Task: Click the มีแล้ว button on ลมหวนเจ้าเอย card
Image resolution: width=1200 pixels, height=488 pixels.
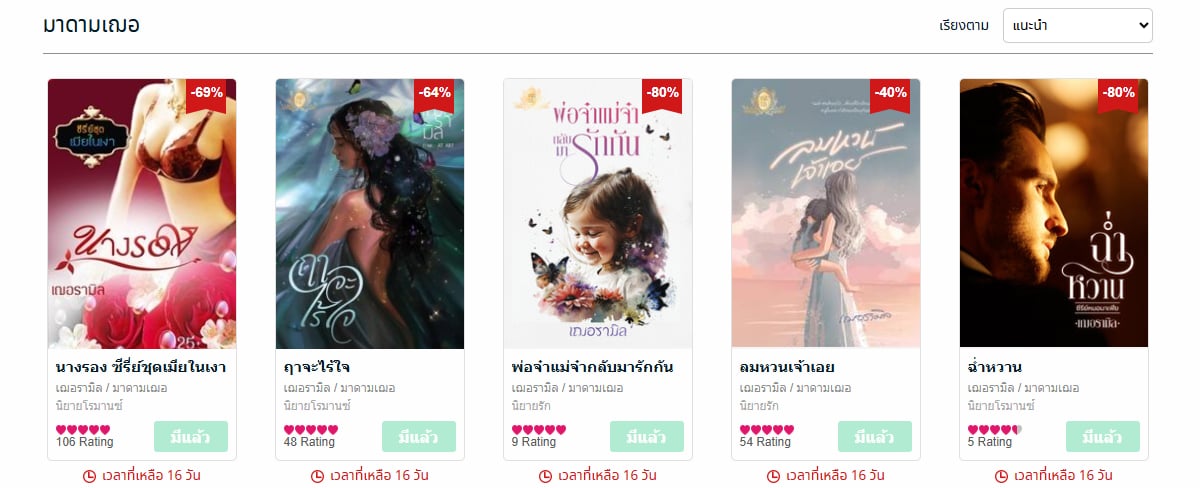Action: 875,437
